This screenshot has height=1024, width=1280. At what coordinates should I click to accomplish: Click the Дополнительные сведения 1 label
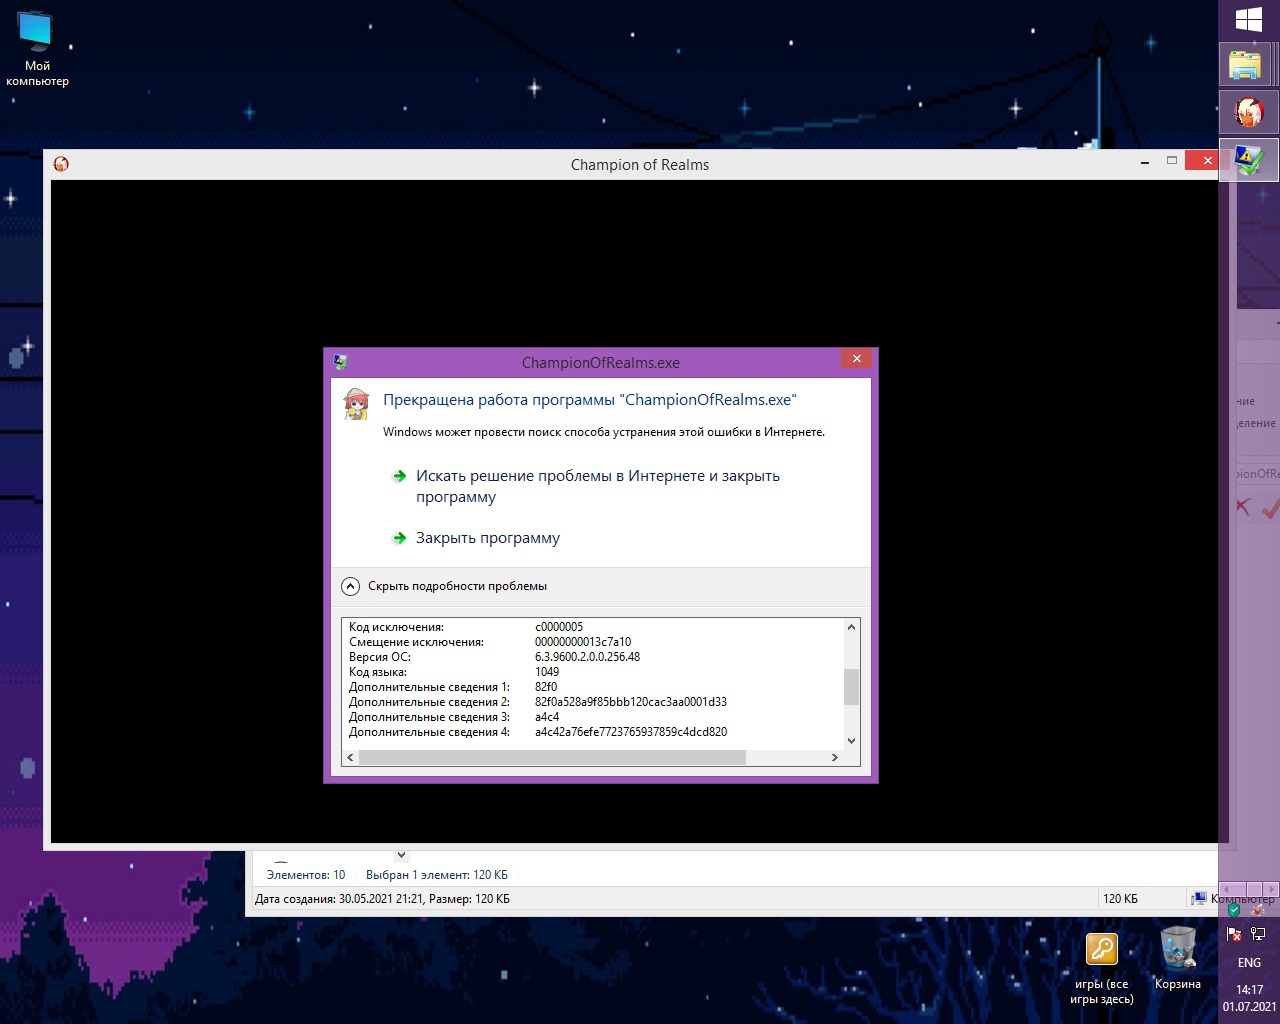[429, 687]
